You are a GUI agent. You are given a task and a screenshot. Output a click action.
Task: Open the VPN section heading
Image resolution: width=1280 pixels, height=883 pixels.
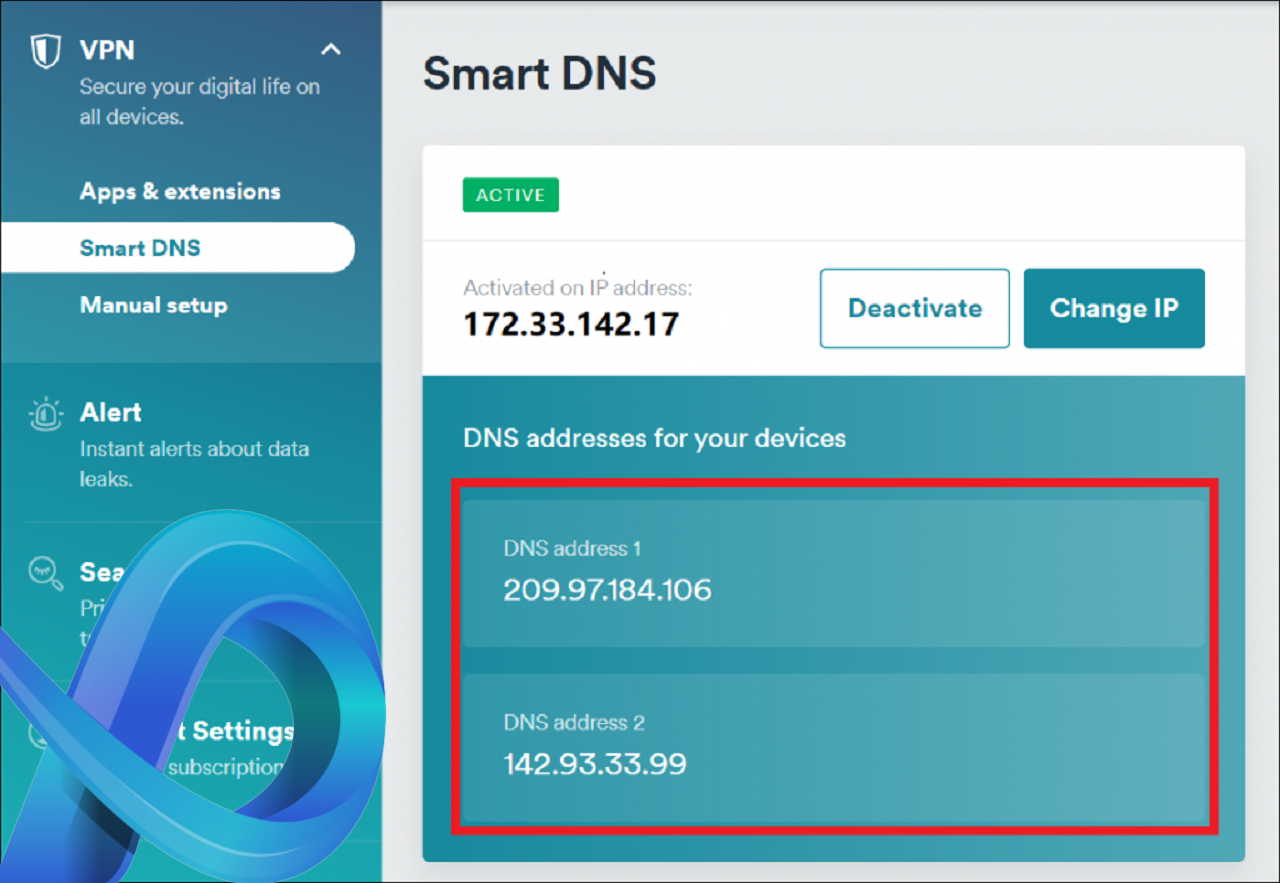pyautogui.click(x=107, y=49)
